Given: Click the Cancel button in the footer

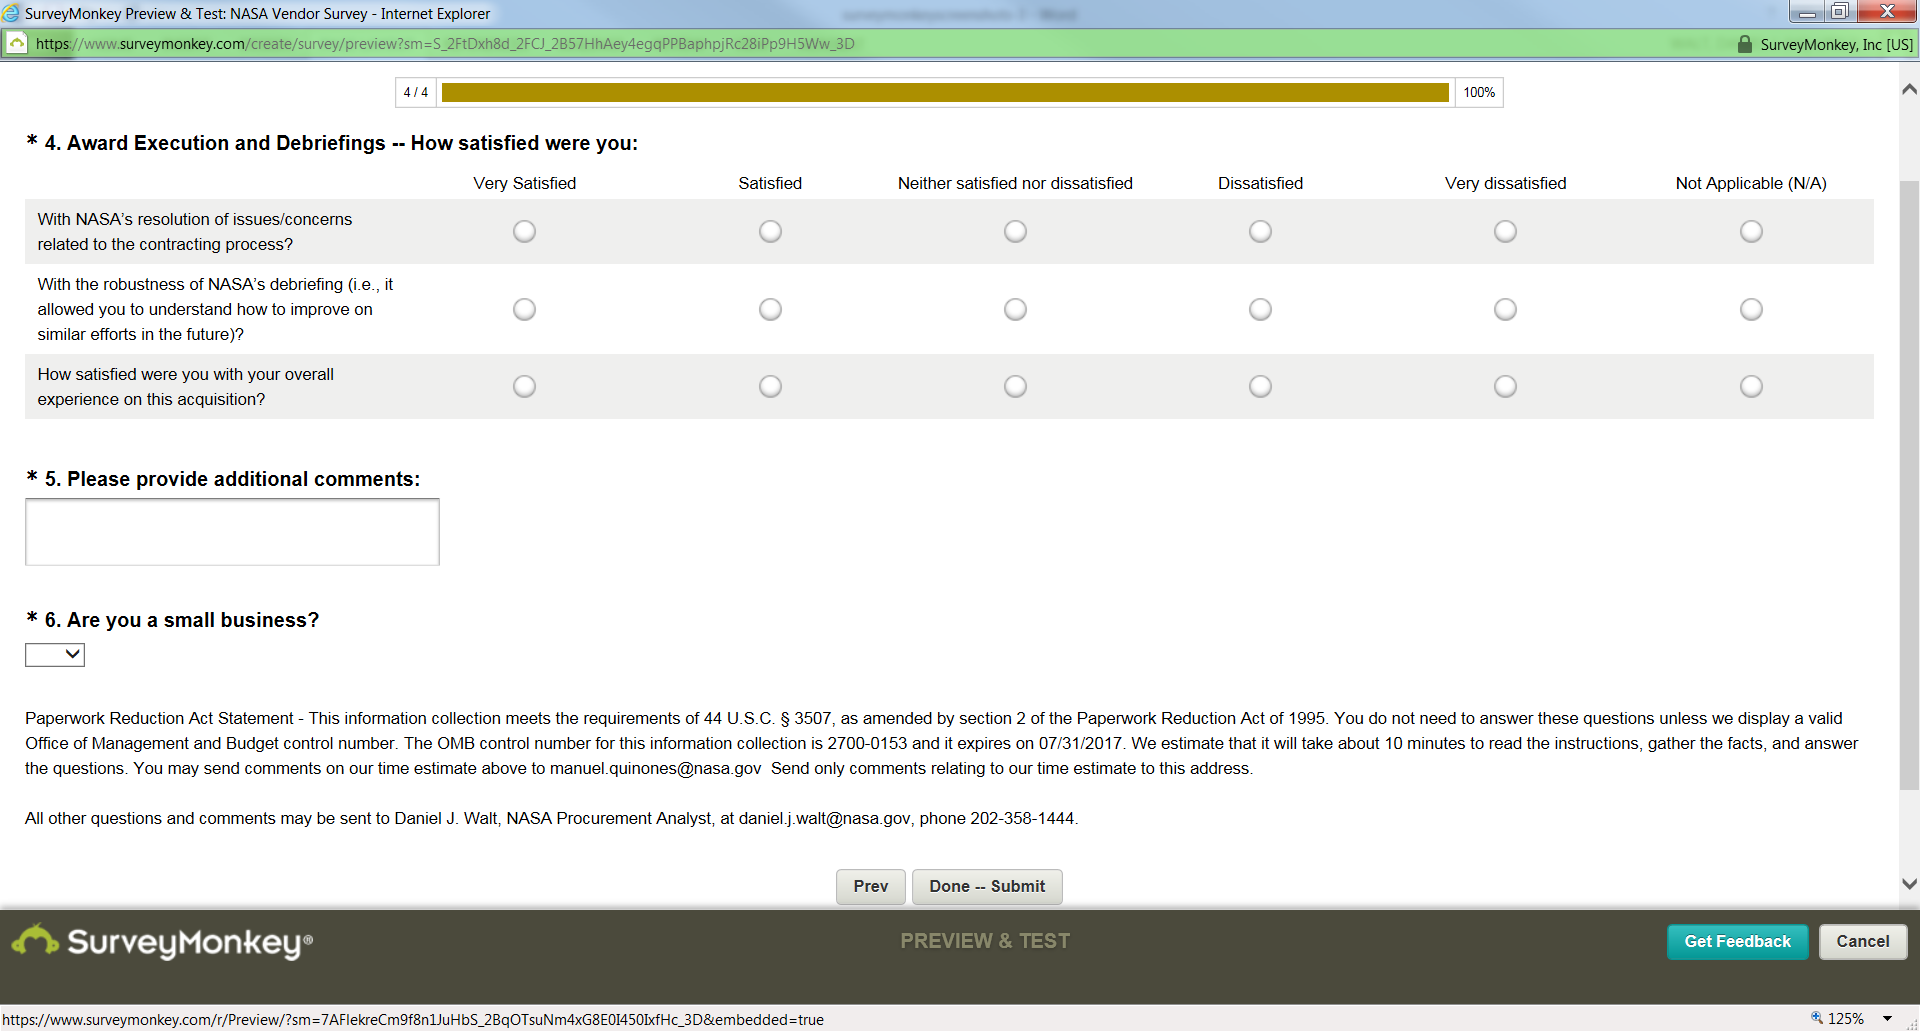Looking at the screenshot, I should click(x=1863, y=942).
